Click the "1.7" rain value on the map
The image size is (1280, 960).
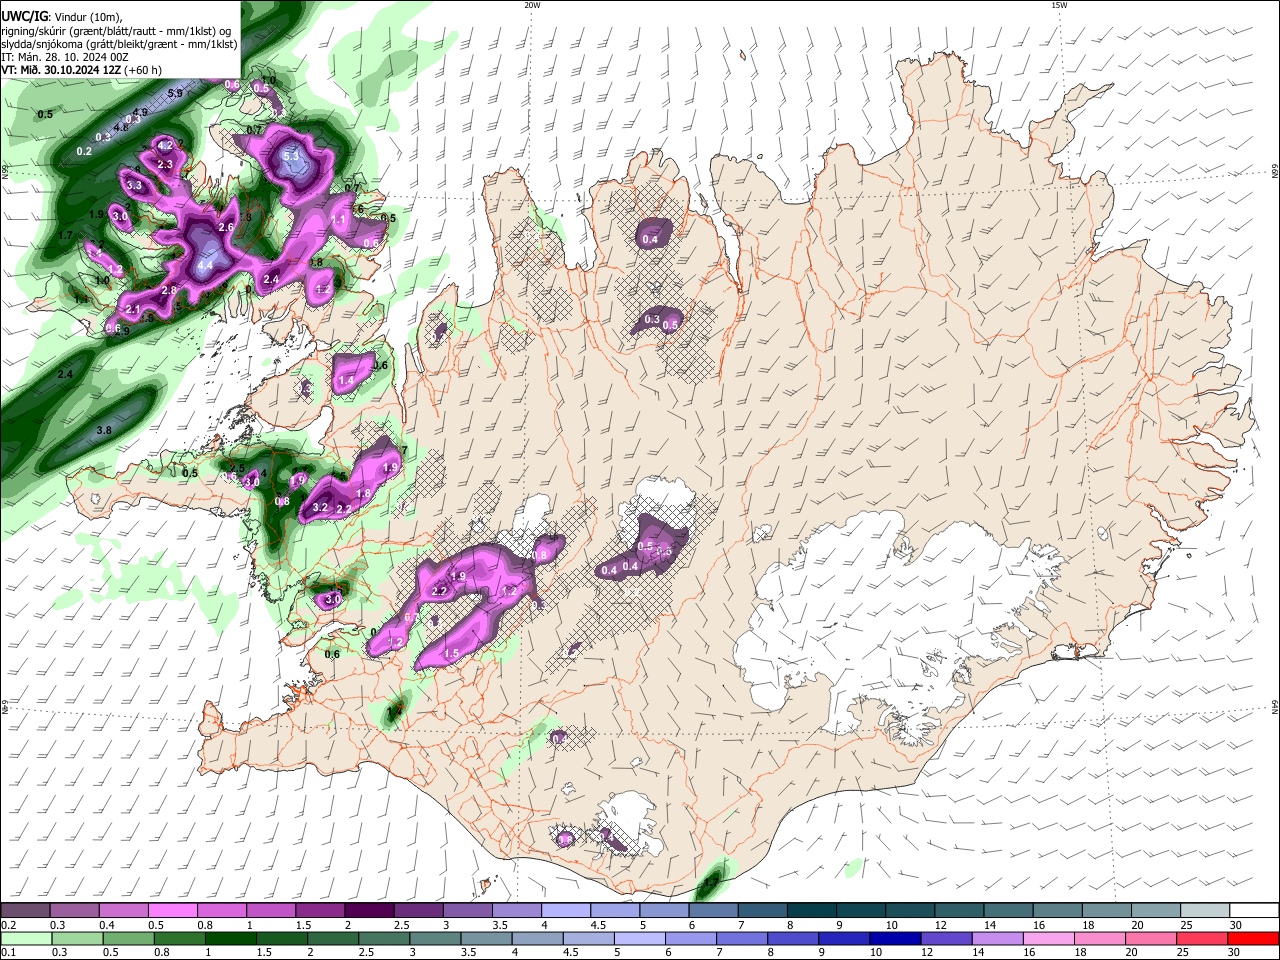[65, 235]
